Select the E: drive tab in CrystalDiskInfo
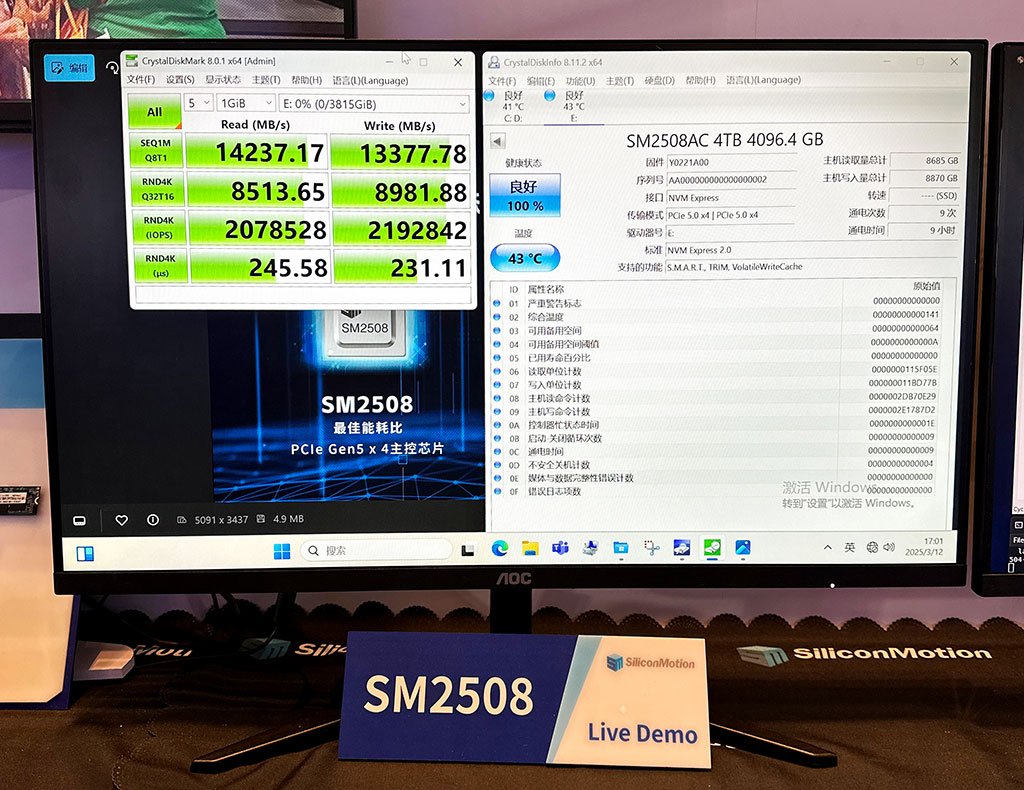The image size is (1024, 790). coord(573,105)
